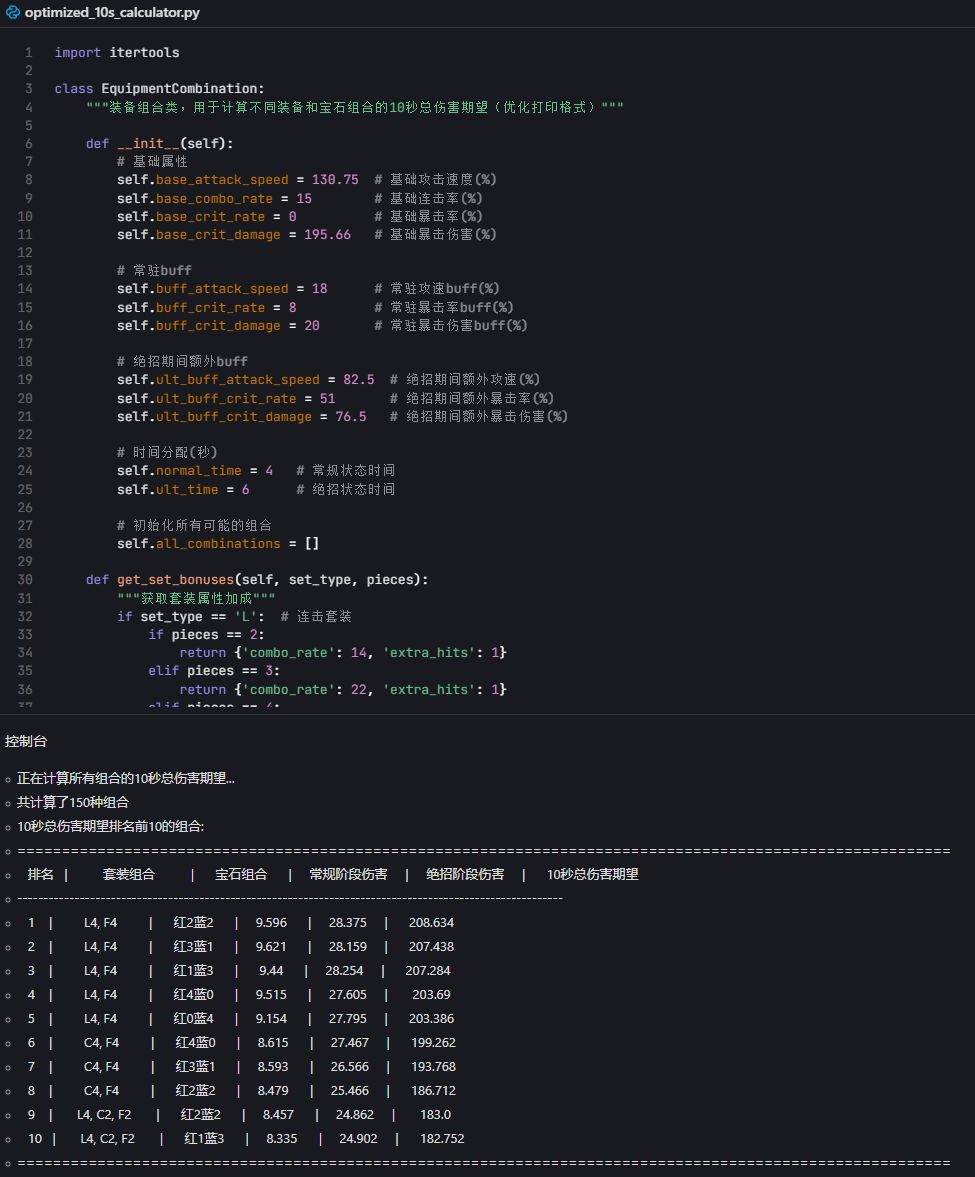The image size is (975, 1177).
Task: Click the bullet icon beside 正在计算所有组合 message
Action: pos(8,779)
